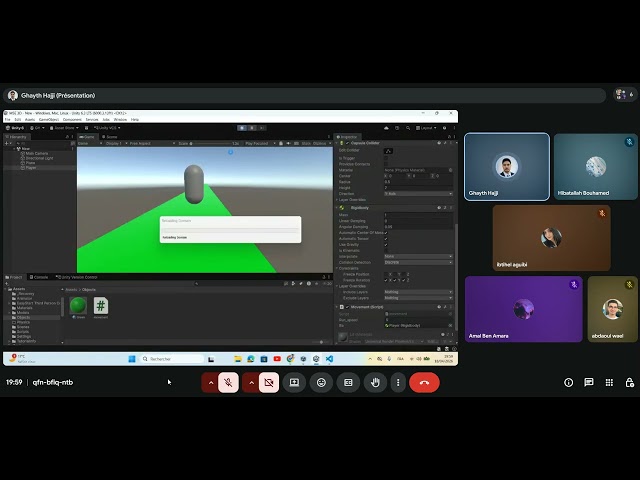Open the Unity VCS dropdown
Viewport: 640px width, 480px height.
coord(107,128)
